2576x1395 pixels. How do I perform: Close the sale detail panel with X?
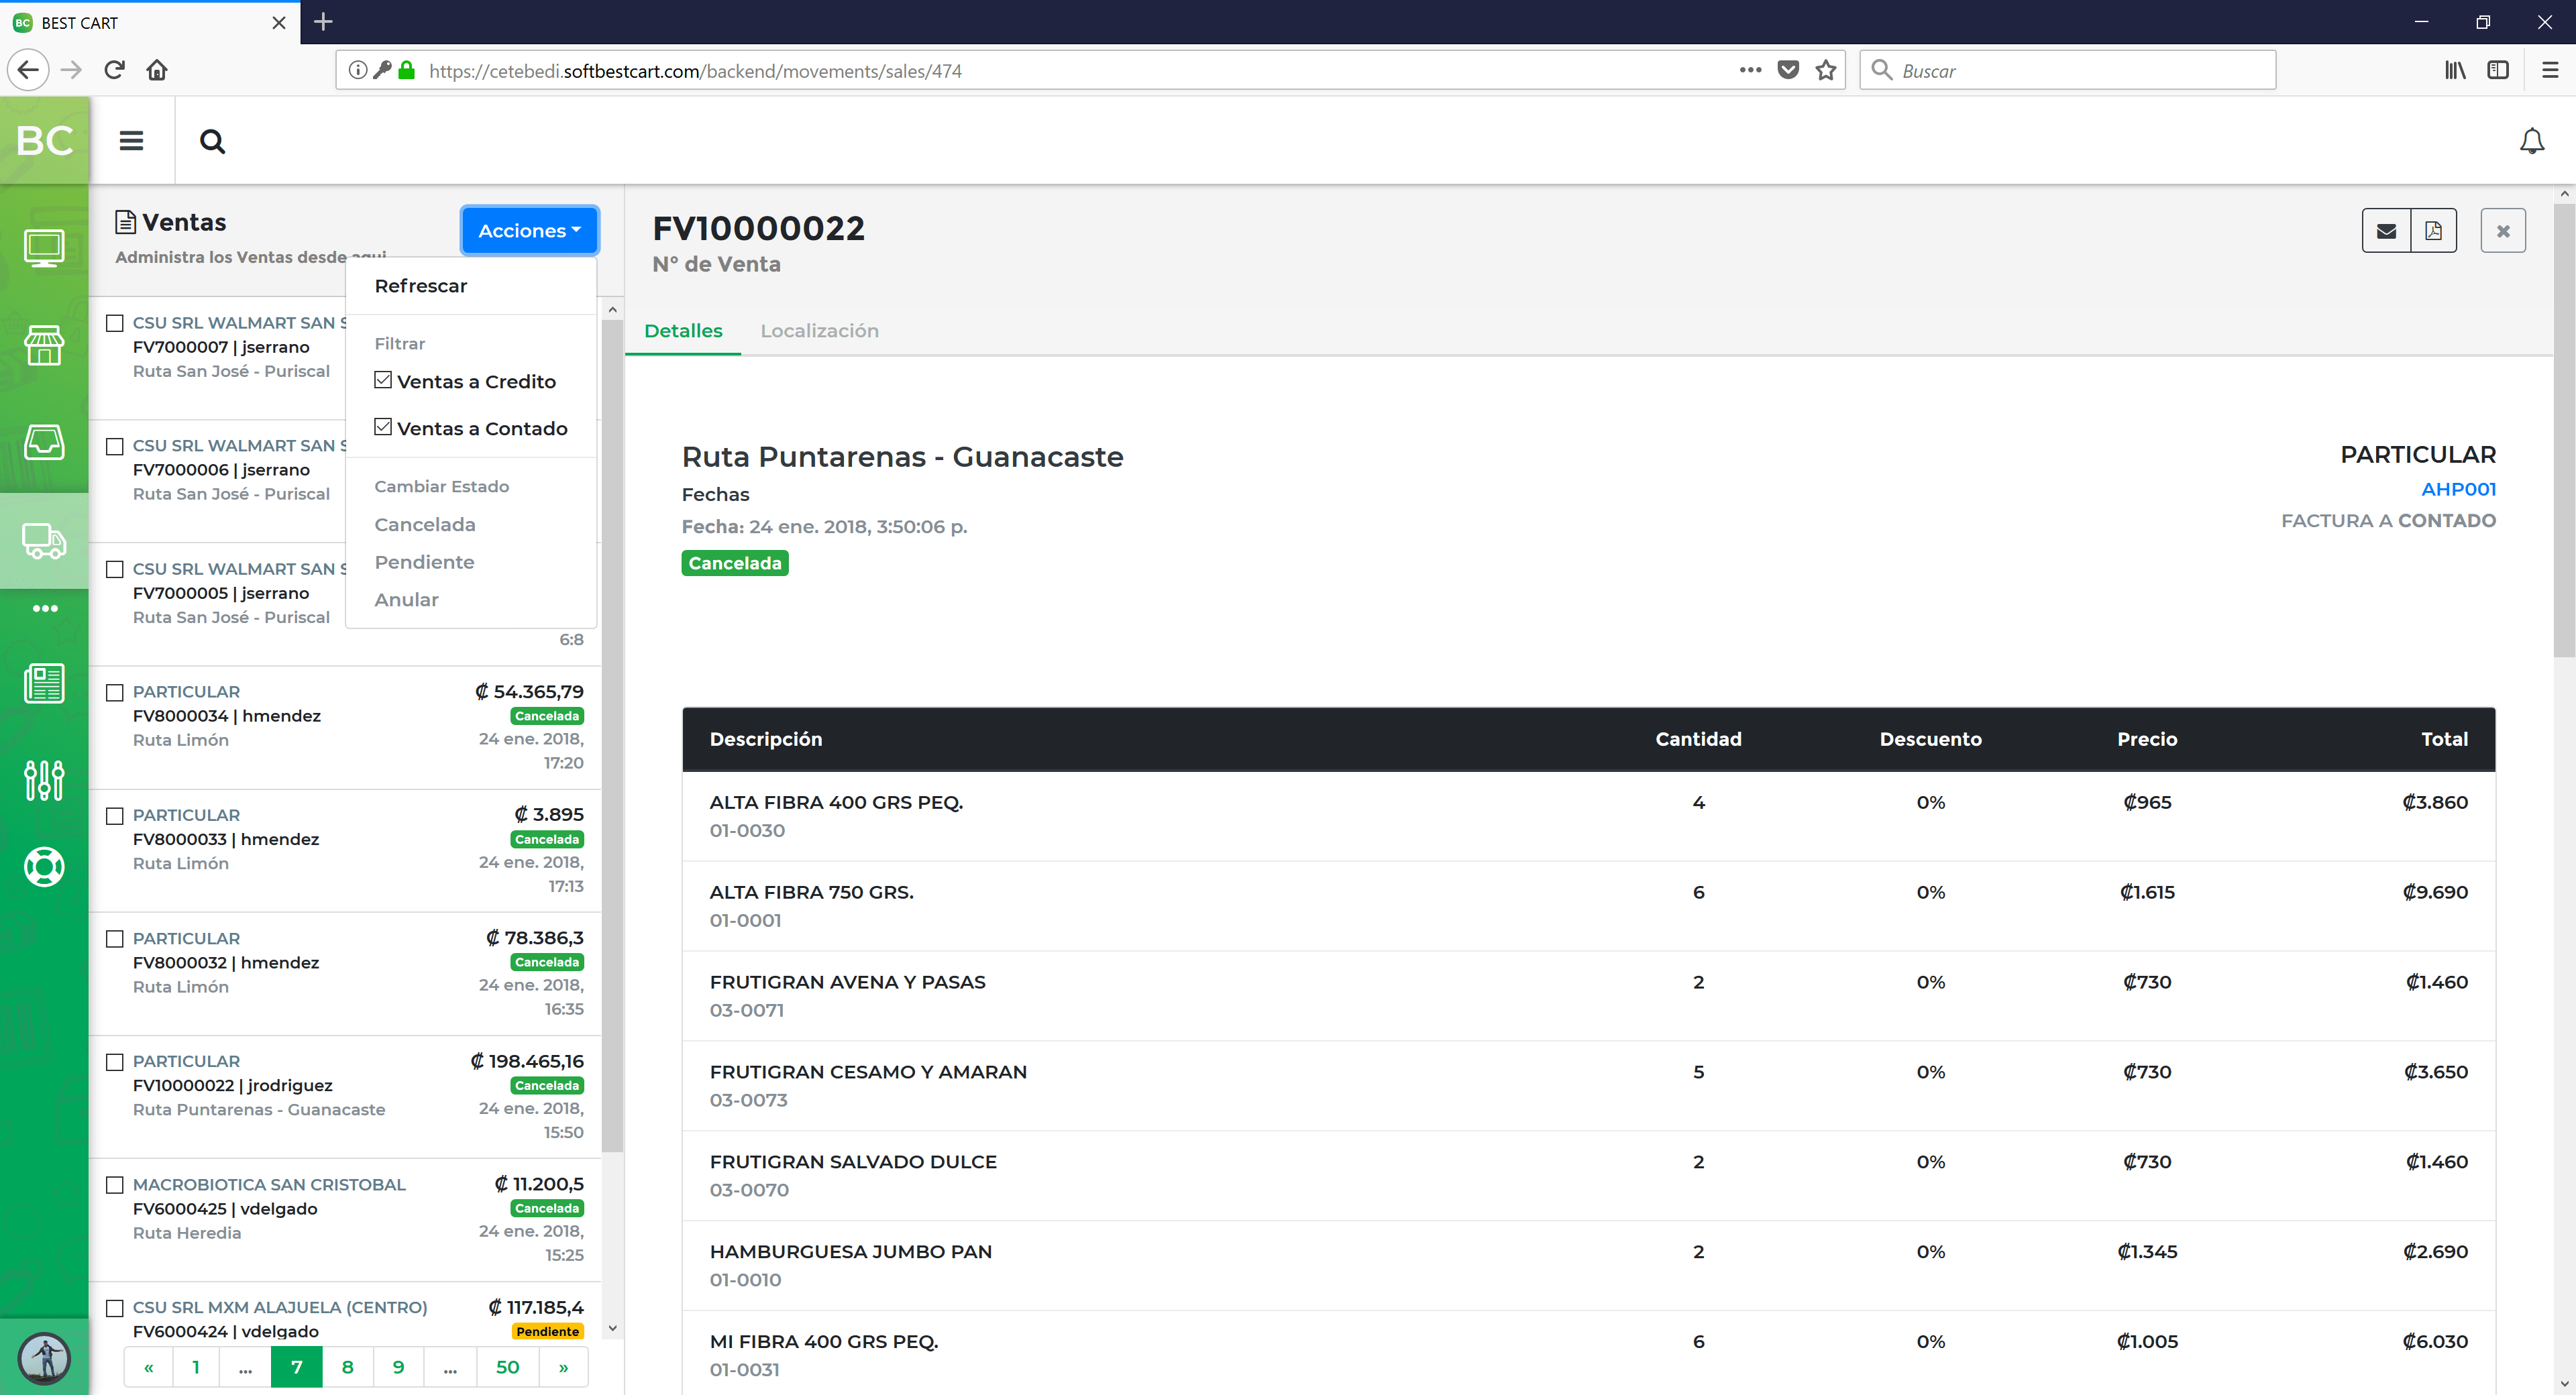tap(2502, 231)
